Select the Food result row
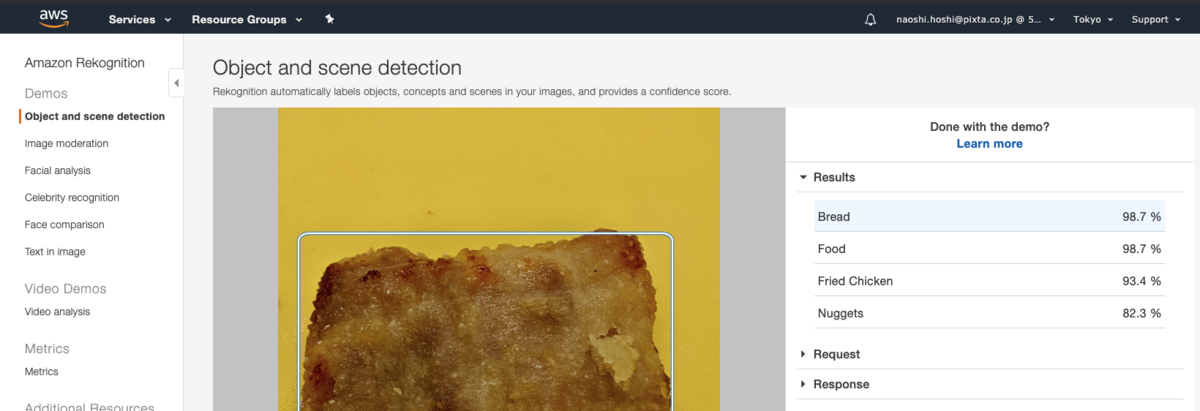Image resolution: width=1200 pixels, height=411 pixels. (989, 248)
